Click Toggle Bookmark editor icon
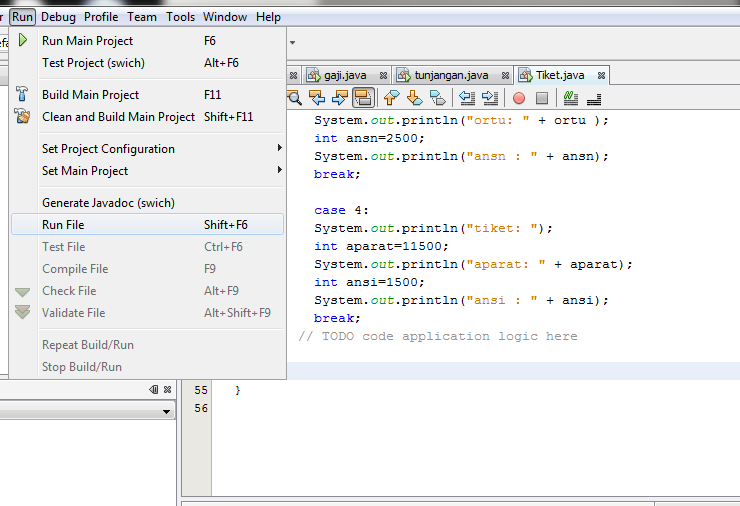Viewport: 740px width, 506px height. [437, 98]
